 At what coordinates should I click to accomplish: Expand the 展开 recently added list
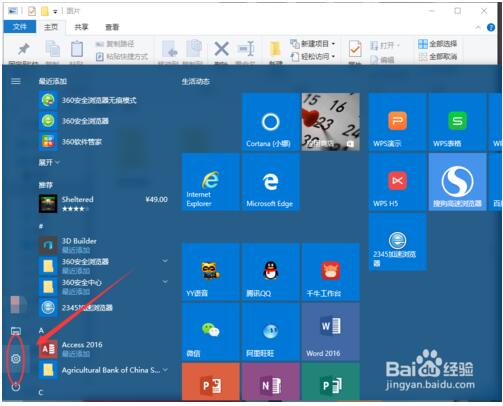[49, 162]
